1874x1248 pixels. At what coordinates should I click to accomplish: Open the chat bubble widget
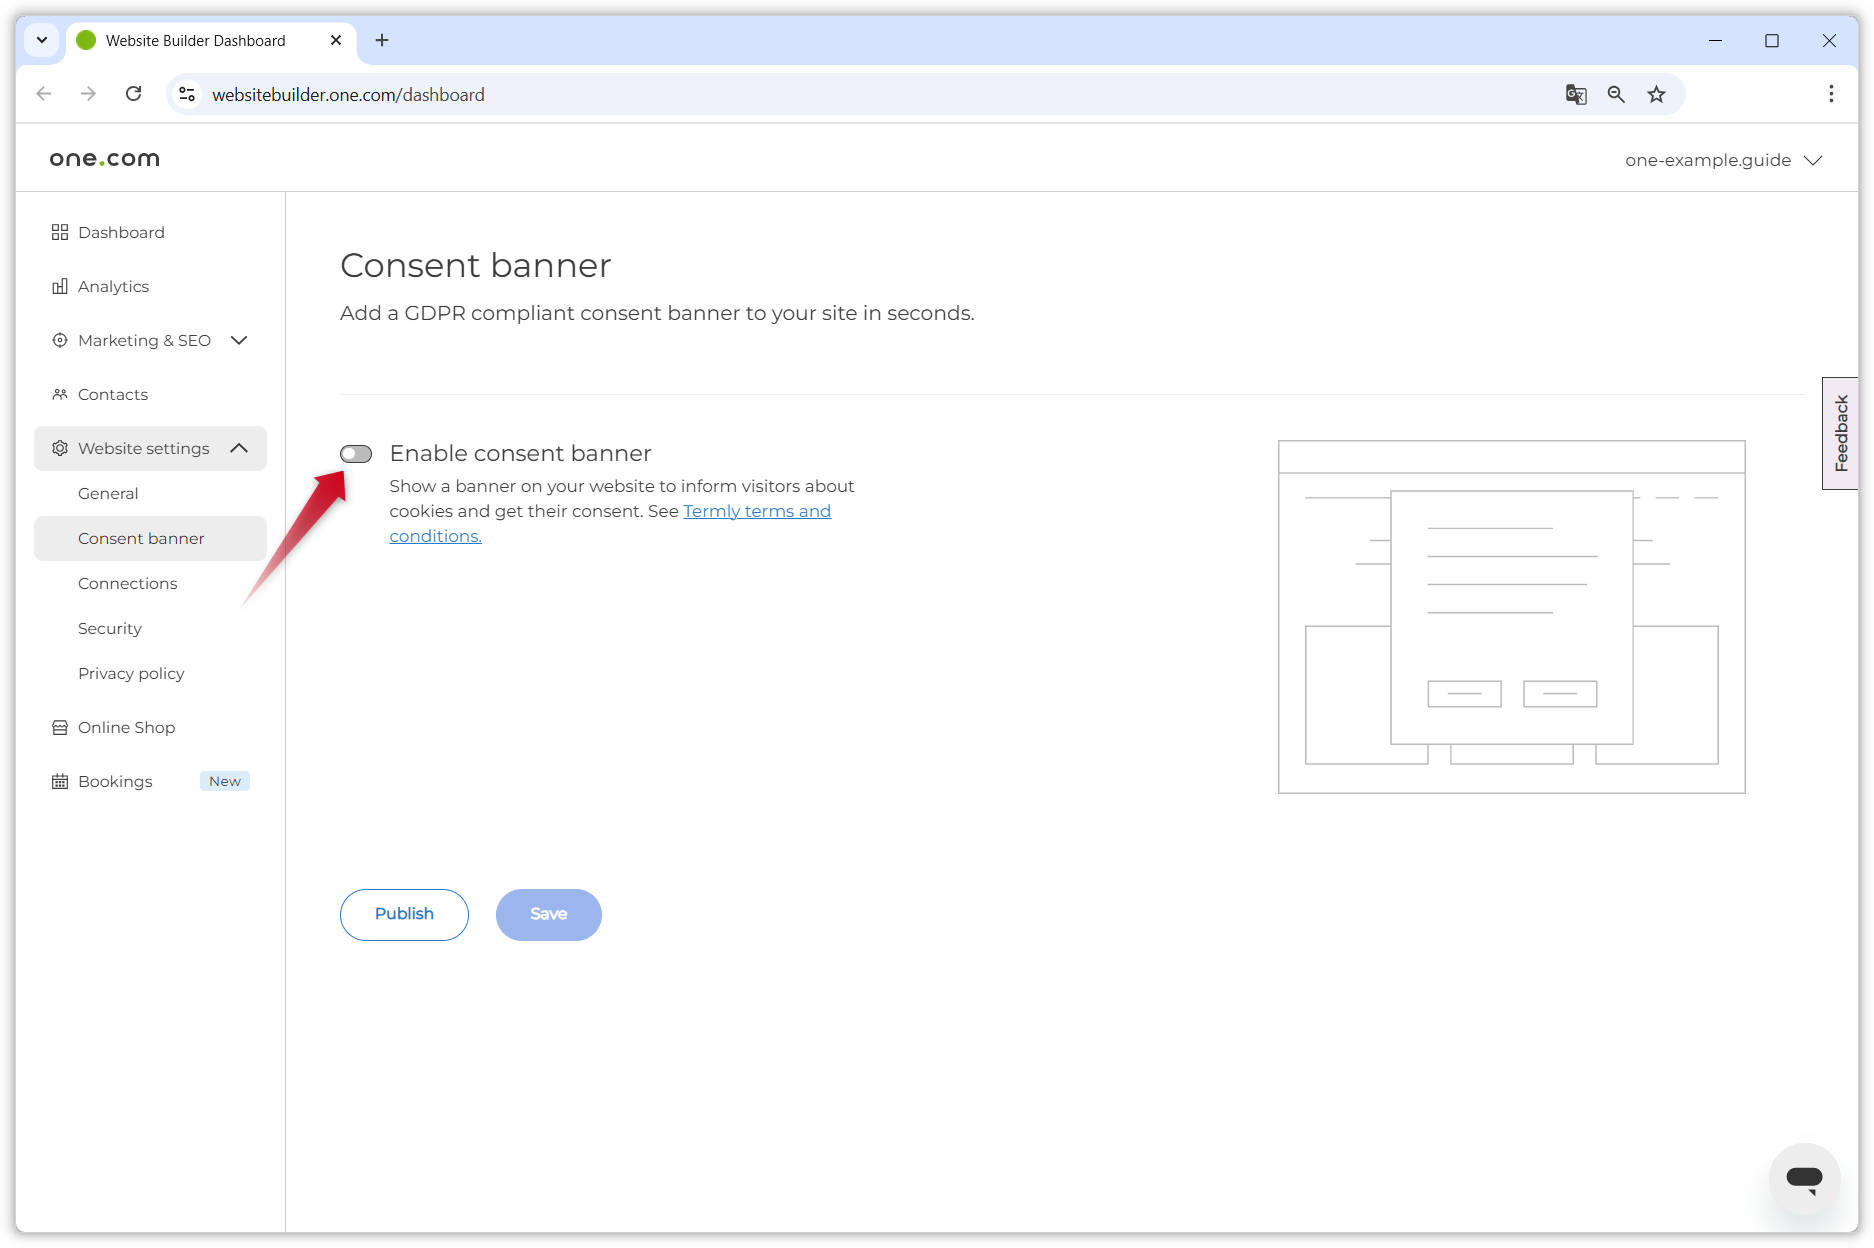tap(1805, 1179)
